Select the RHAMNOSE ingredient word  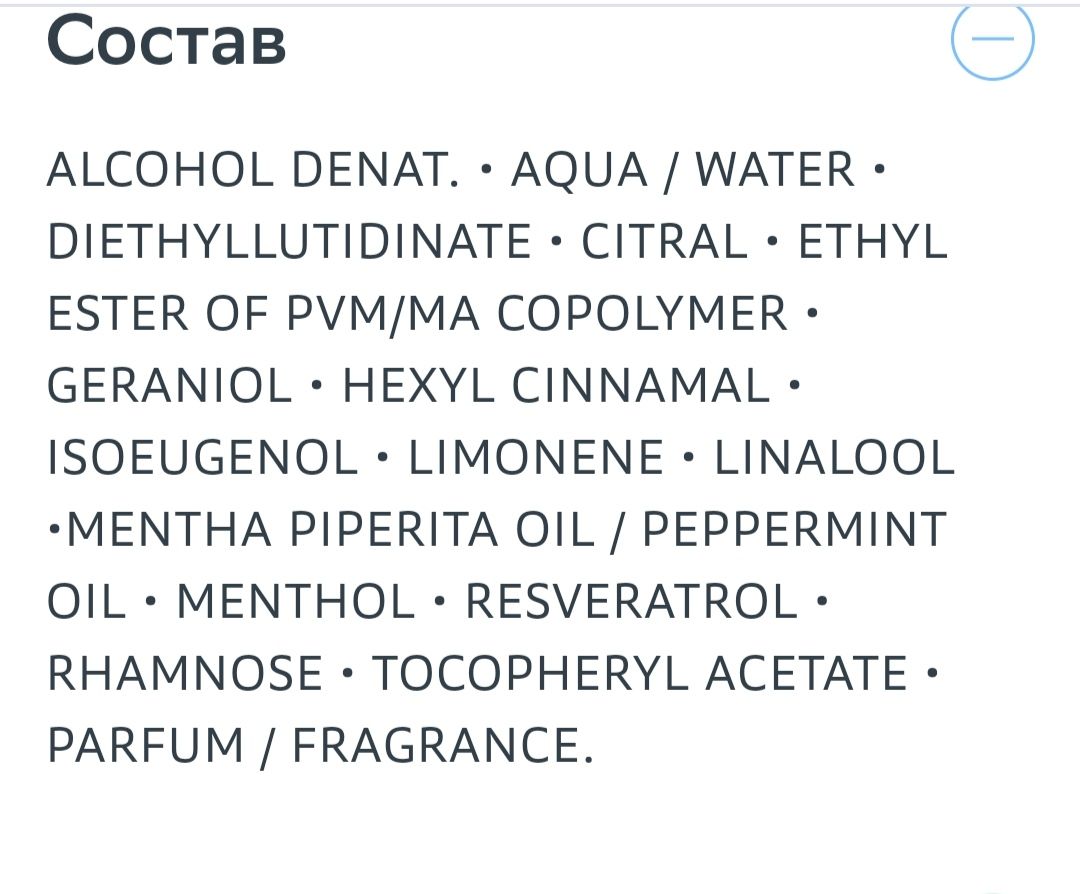click(185, 674)
